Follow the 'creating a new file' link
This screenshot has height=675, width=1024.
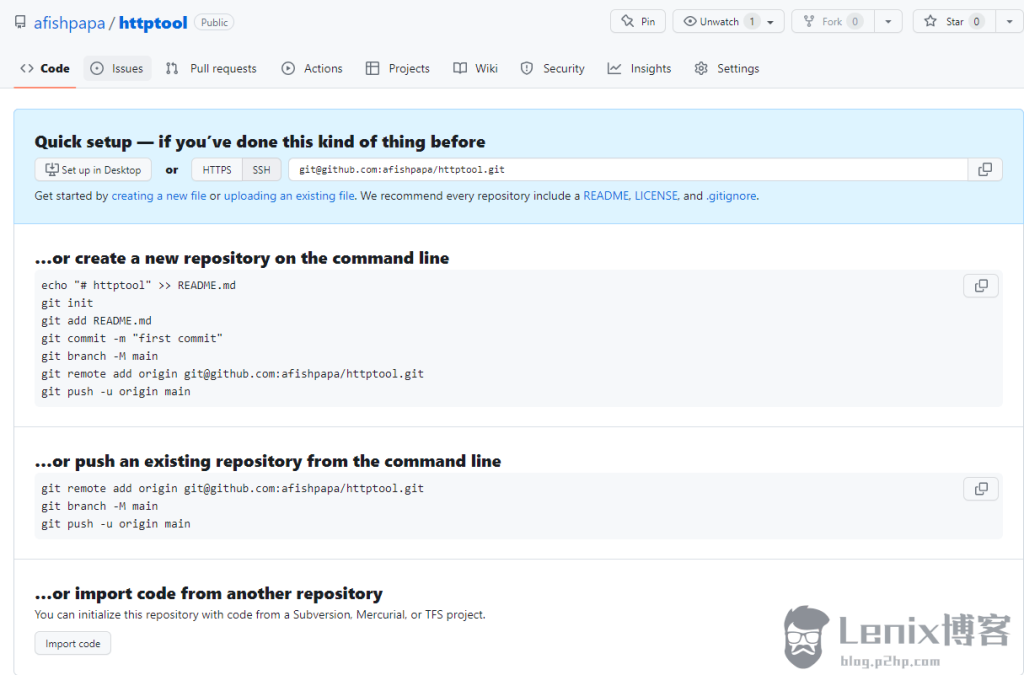[x=158, y=196]
